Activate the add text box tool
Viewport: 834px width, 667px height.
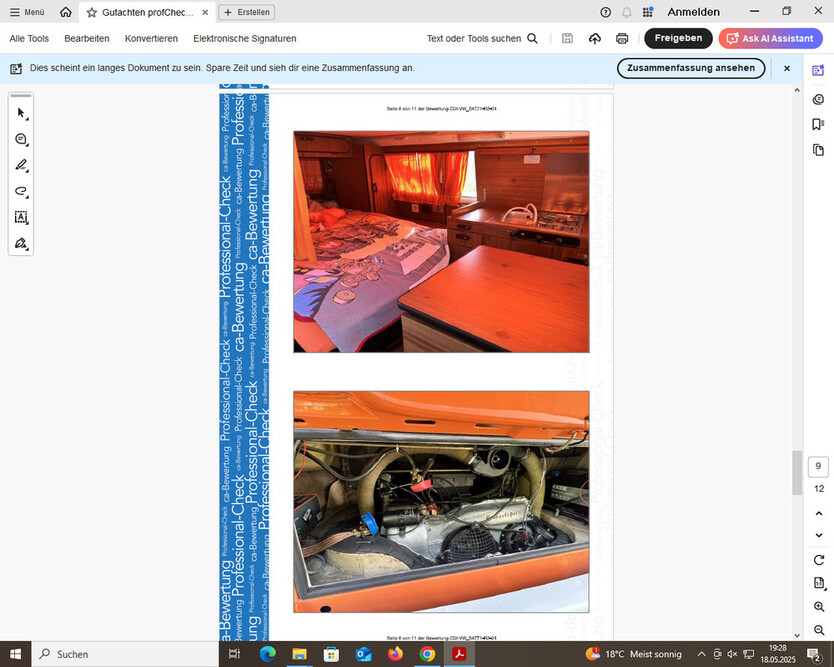(x=21, y=217)
